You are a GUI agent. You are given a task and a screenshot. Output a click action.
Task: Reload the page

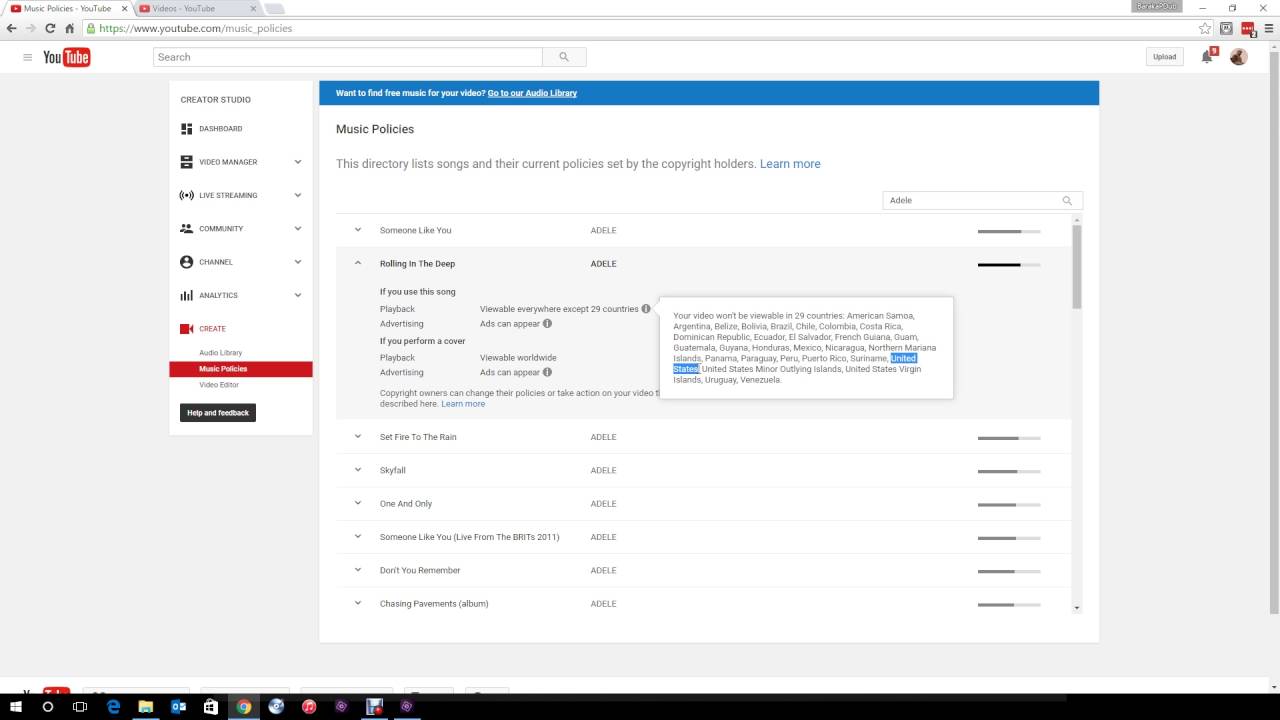(x=50, y=28)
